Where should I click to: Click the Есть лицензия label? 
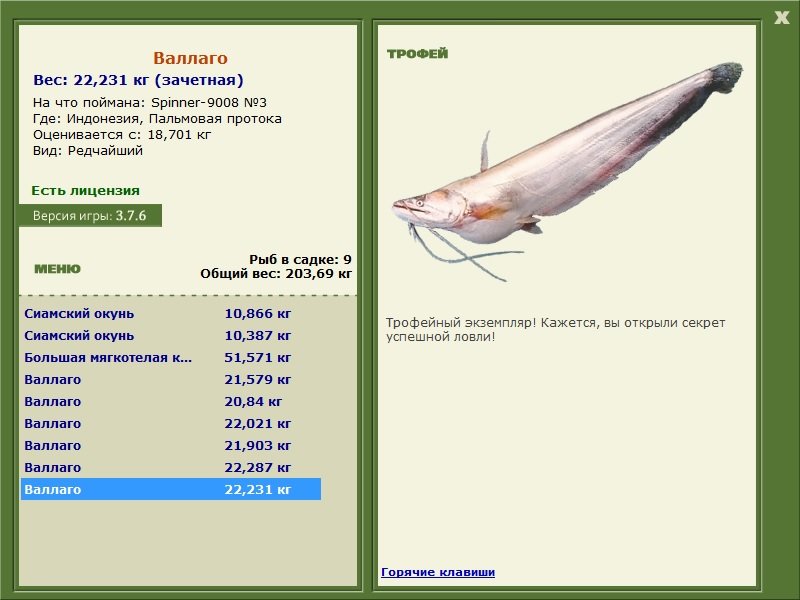pos(85,190)
